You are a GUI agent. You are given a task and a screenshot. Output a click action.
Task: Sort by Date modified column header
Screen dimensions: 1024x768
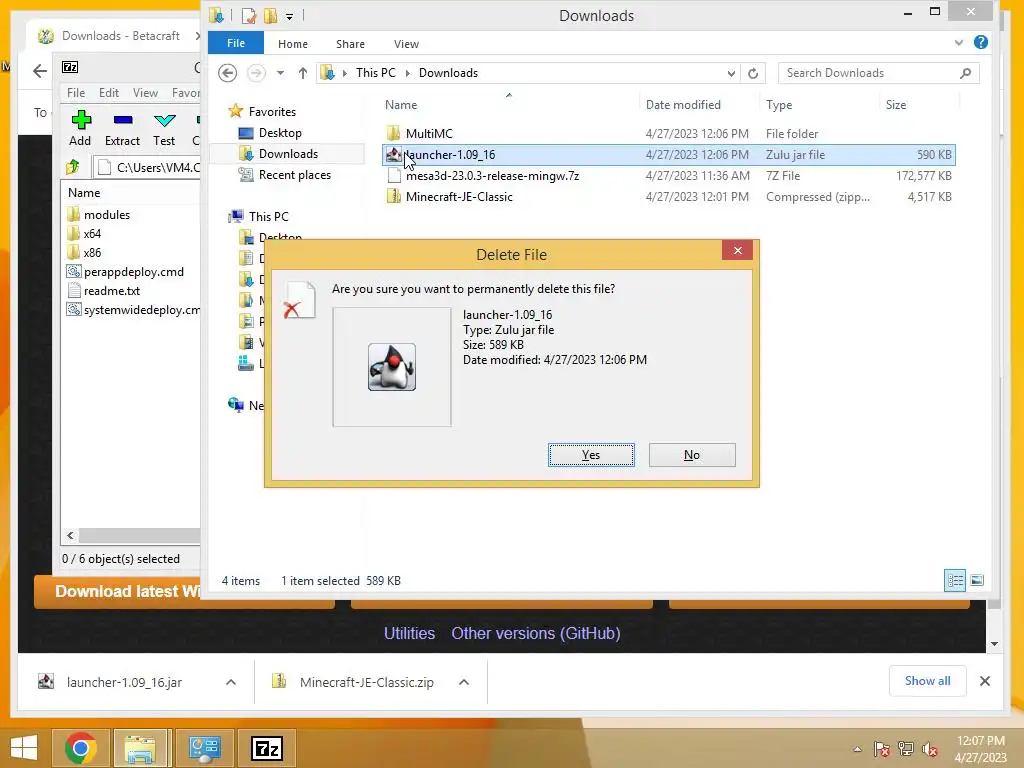pos(683,105)
